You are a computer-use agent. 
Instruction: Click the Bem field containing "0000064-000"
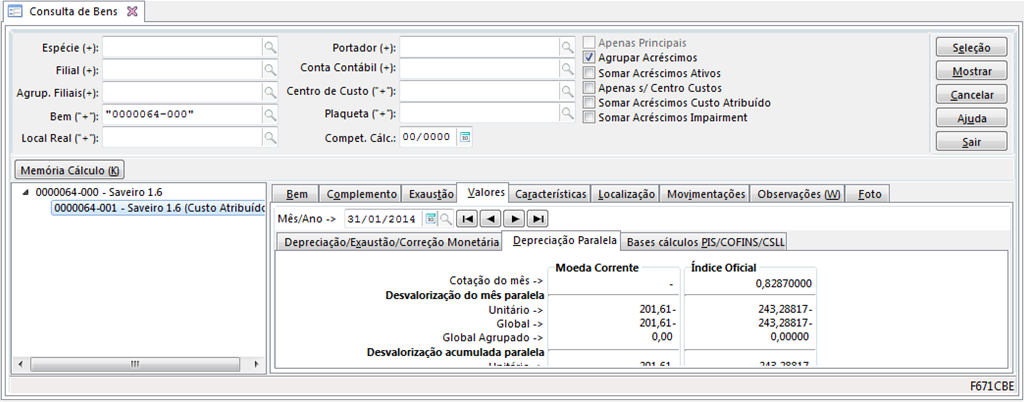click(182, 115)
